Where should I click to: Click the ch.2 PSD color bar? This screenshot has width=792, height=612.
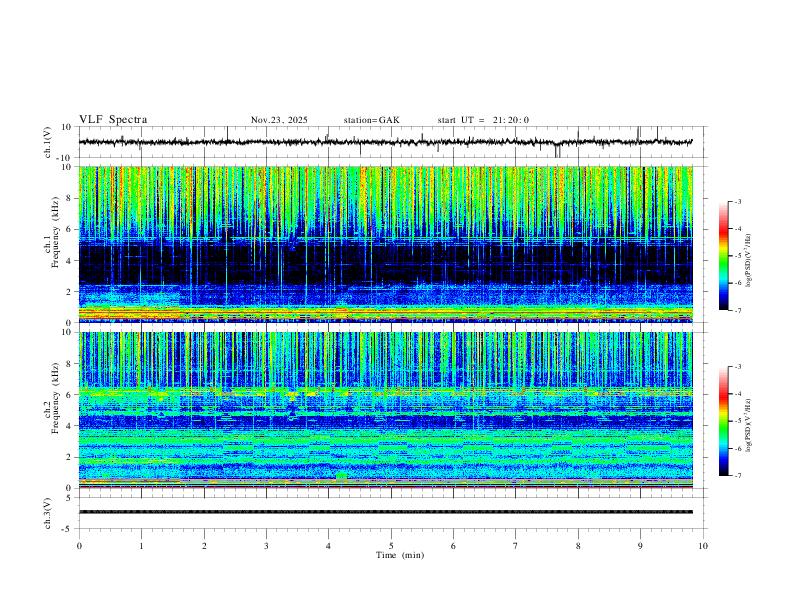(723, 421)
